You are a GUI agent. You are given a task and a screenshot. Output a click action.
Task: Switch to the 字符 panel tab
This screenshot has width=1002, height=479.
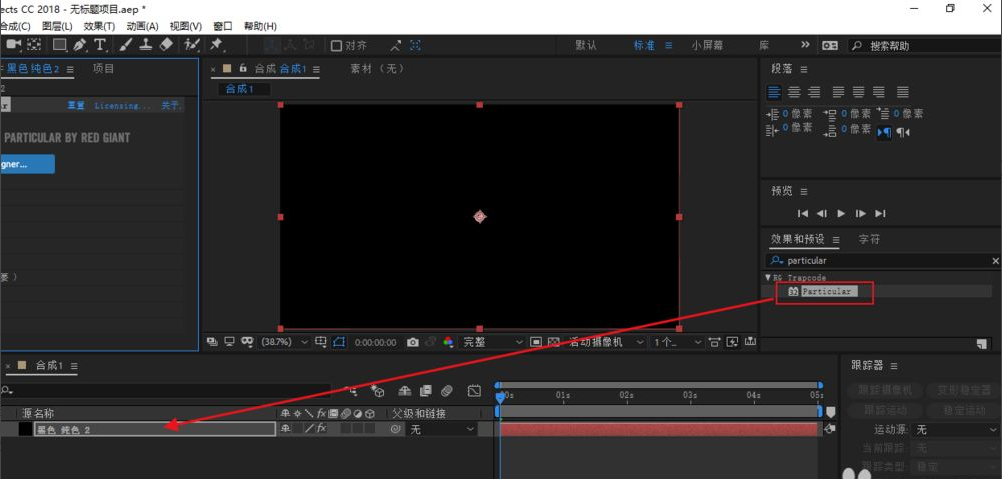(x=869, y=239)
